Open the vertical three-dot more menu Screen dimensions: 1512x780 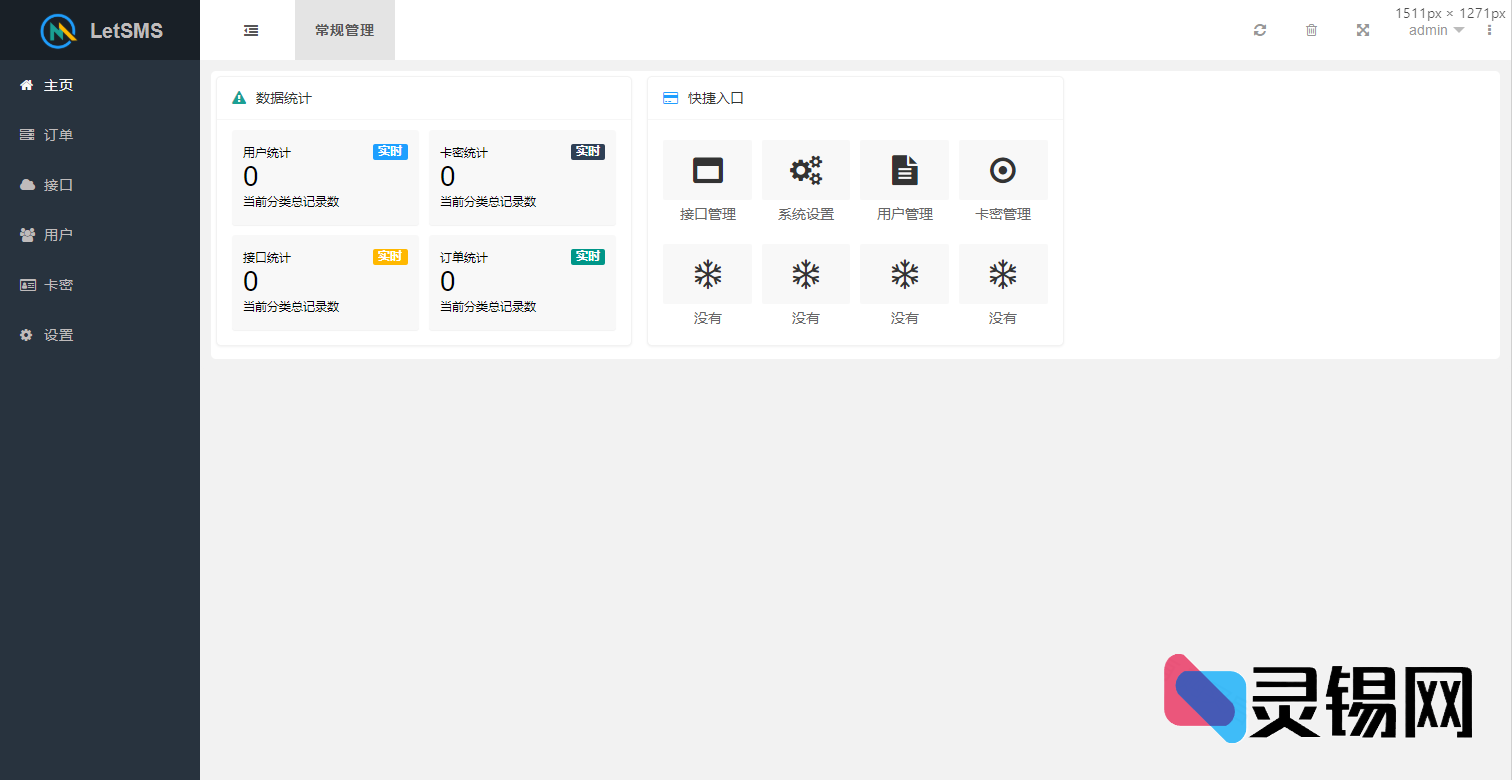1489,30
